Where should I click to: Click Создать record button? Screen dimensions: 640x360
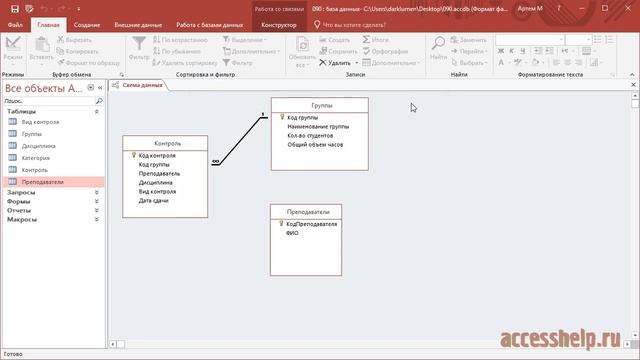pos(334,40)
